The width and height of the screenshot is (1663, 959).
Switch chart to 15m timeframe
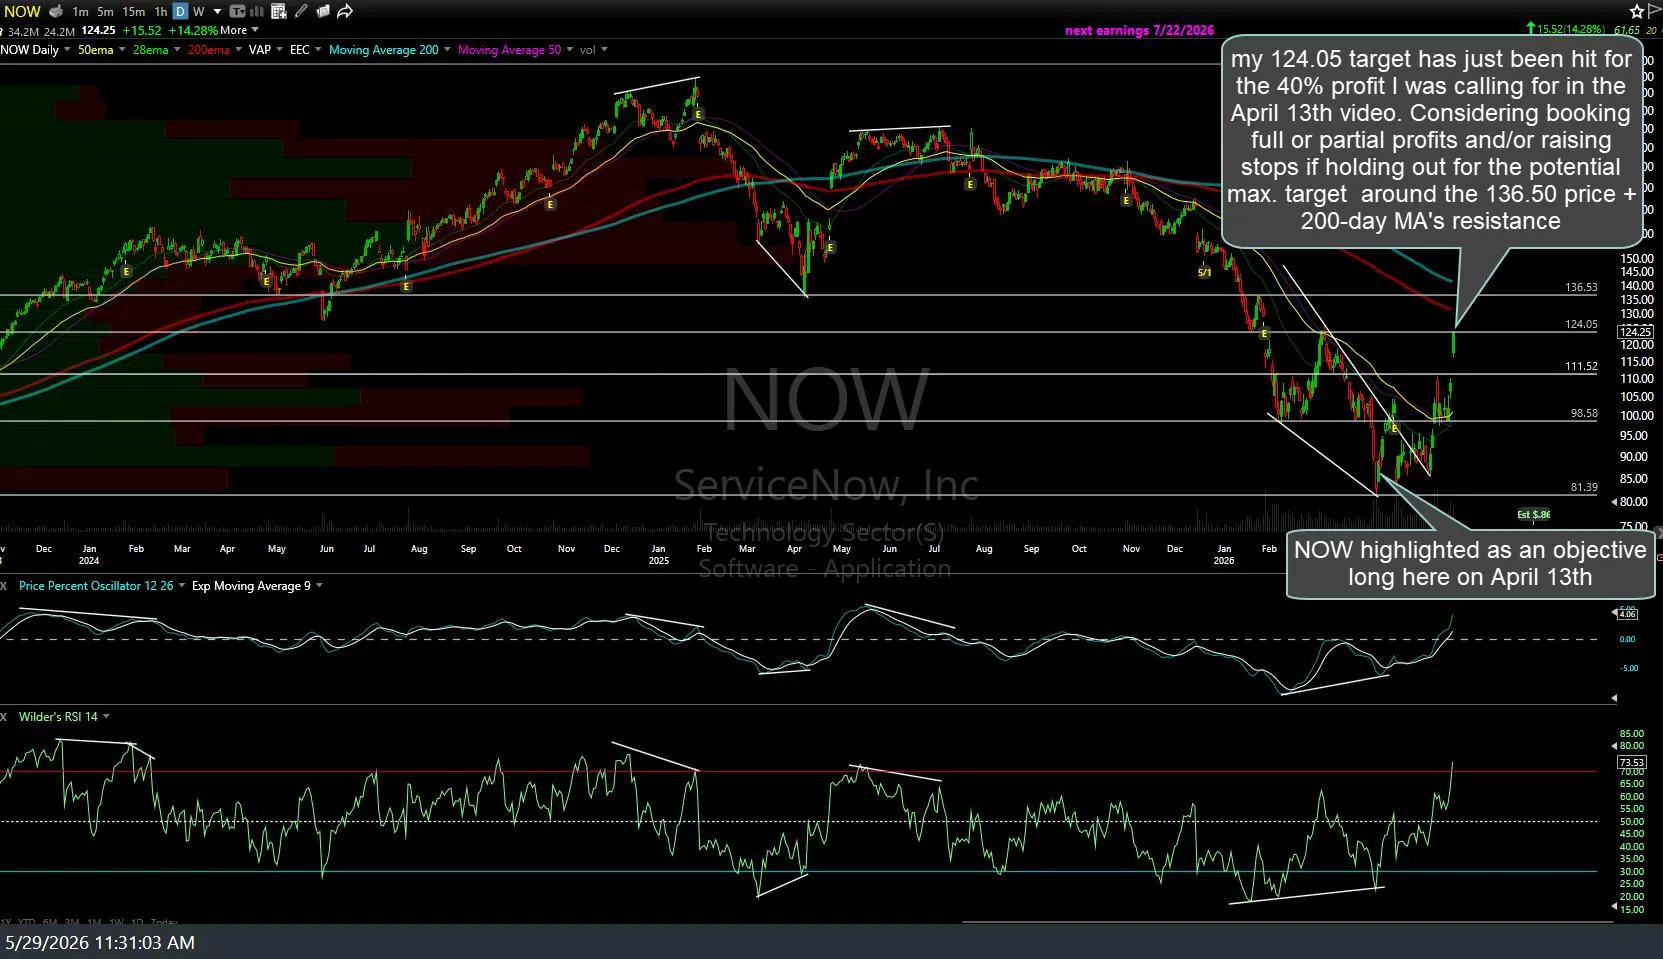[133, 12]
